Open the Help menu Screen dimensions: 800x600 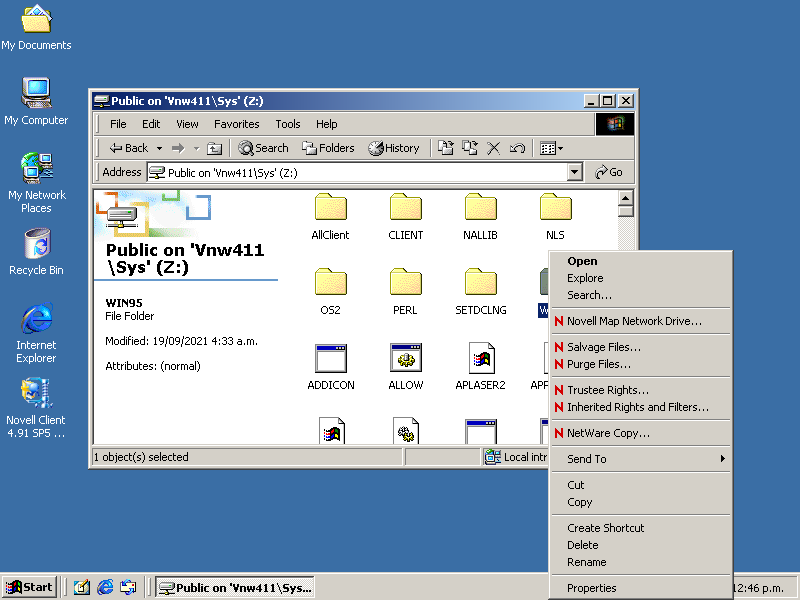[327, 124]
